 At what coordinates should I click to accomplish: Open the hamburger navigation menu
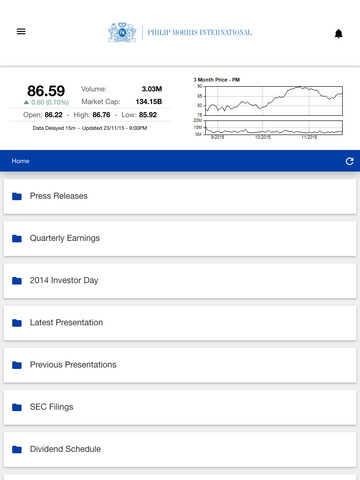[x=21, y=31]
